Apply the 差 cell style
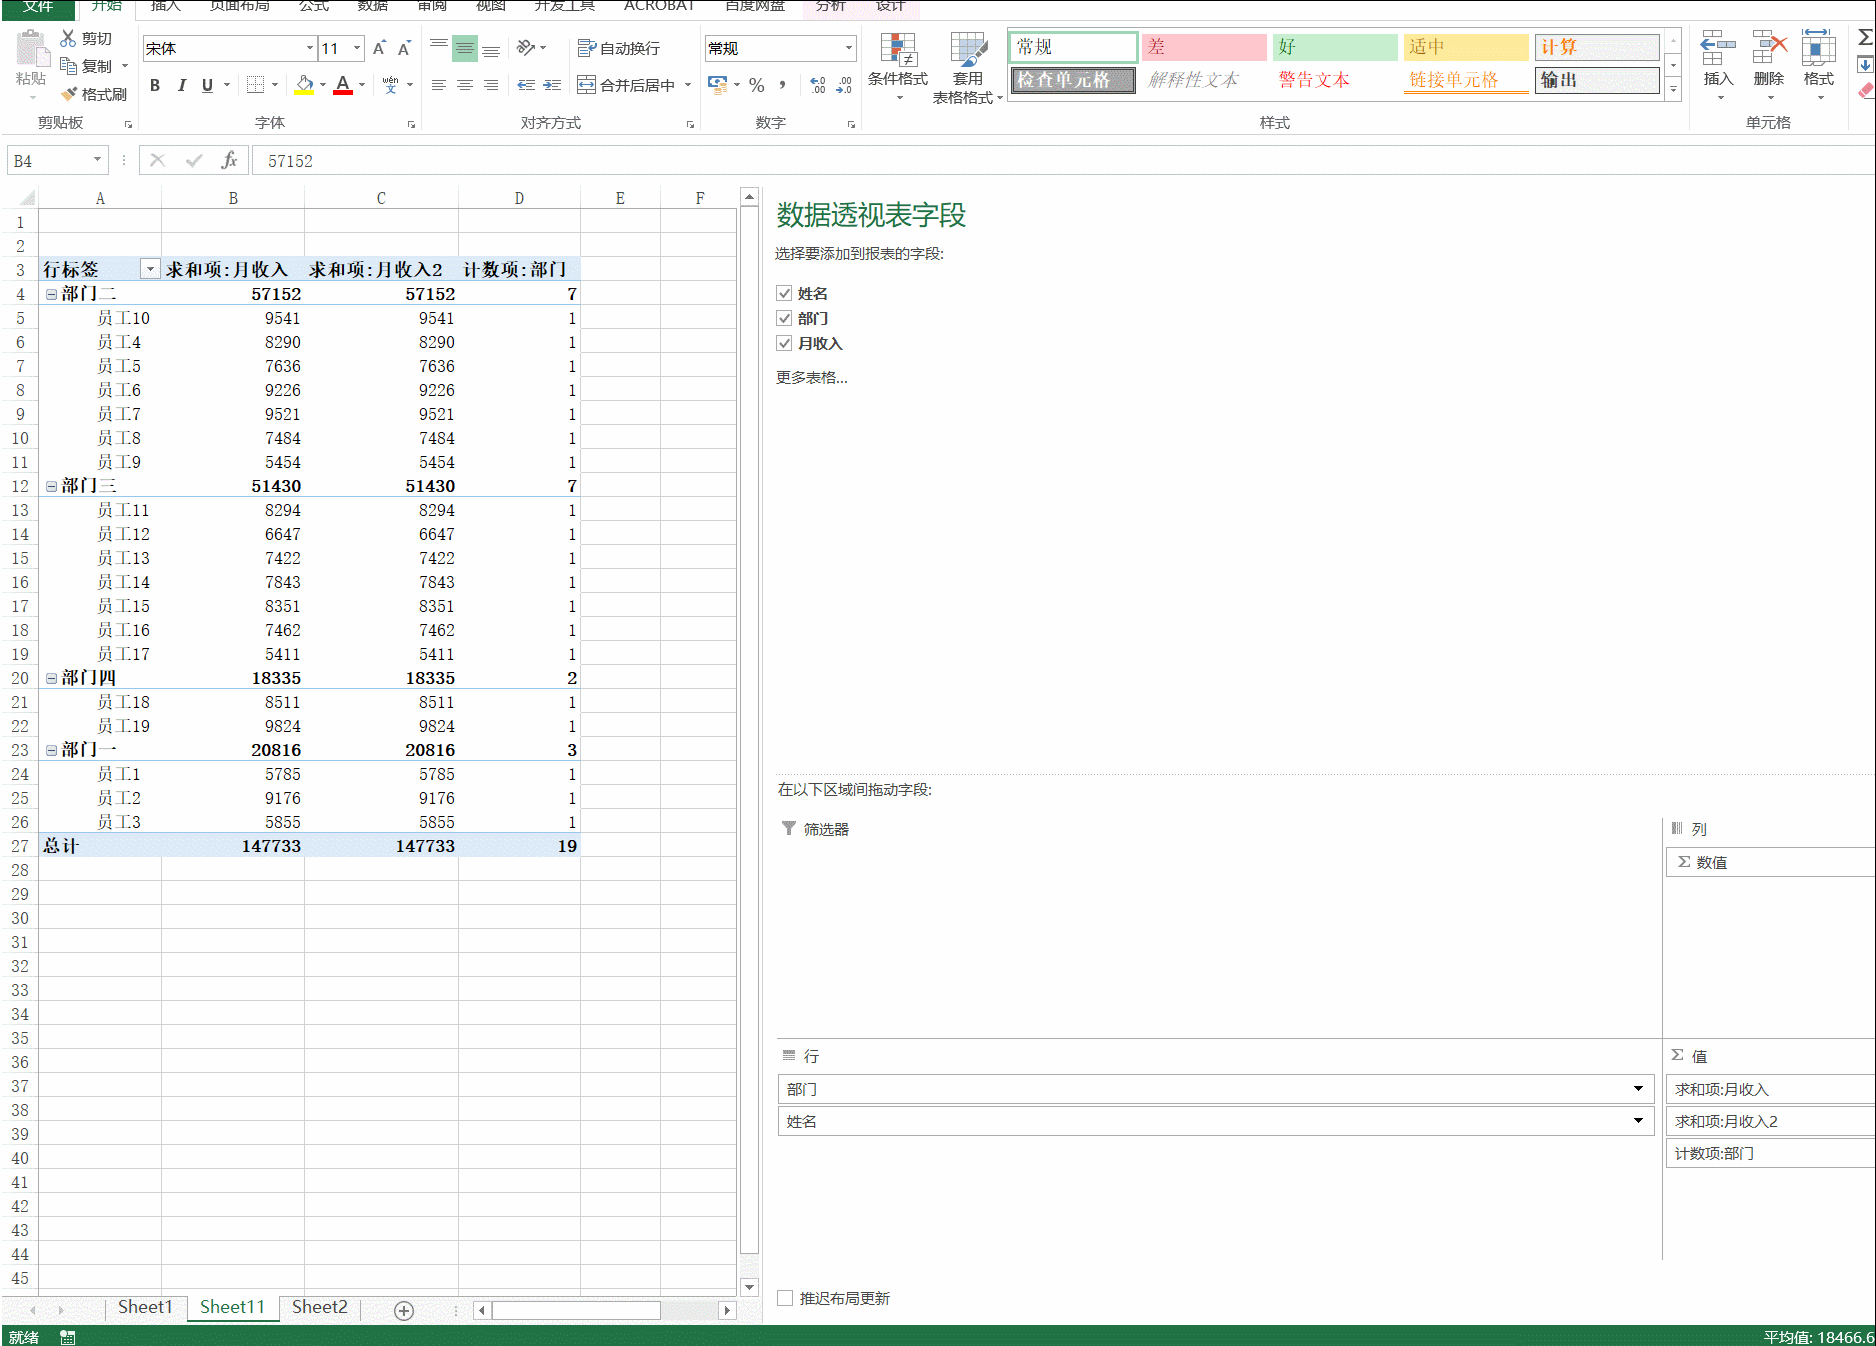 [1204, 47]
